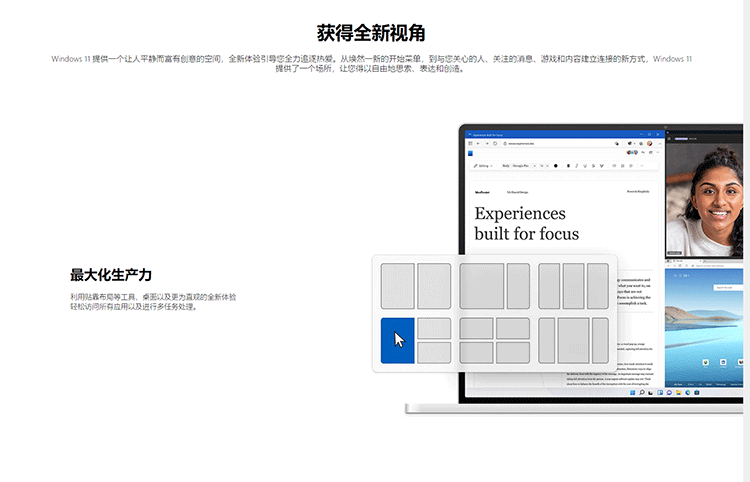Select right zone of two equal columns layout
This screenshot has height=482, width=750.
[434, 286]
